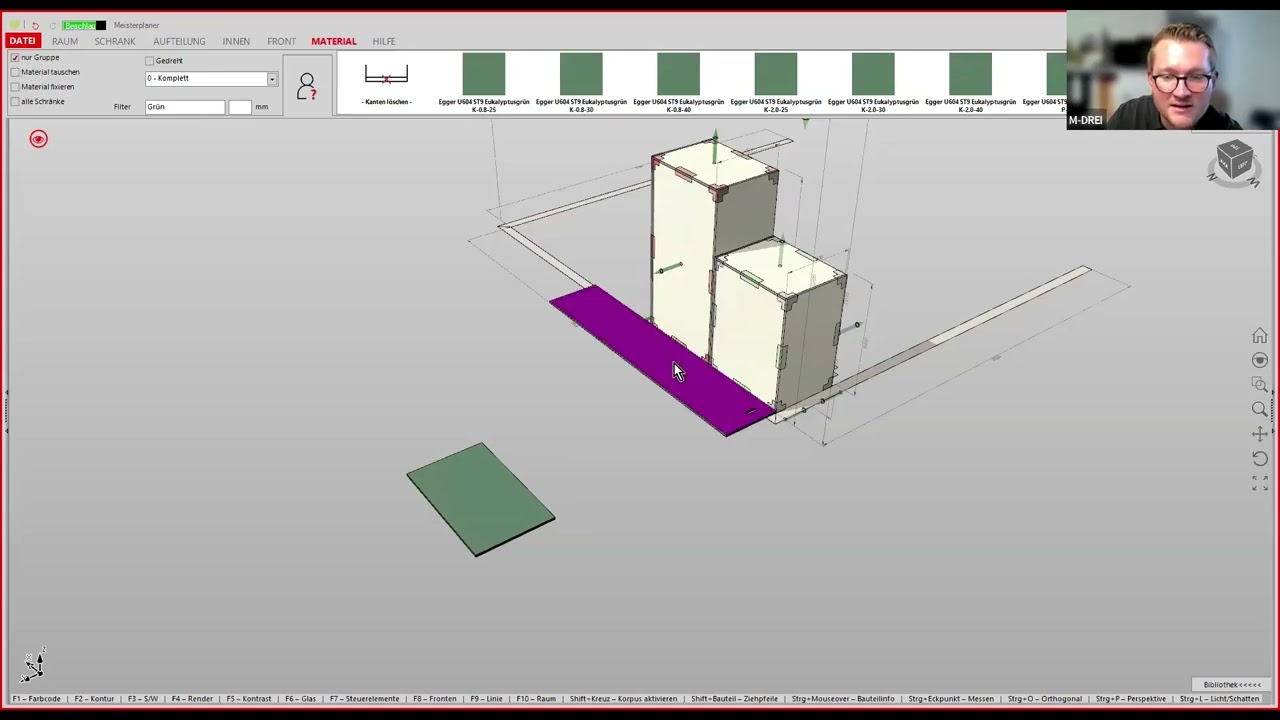Open the AUFTEILUNG tab
This screenshot has width=1280, height=720.
(179, 41)
